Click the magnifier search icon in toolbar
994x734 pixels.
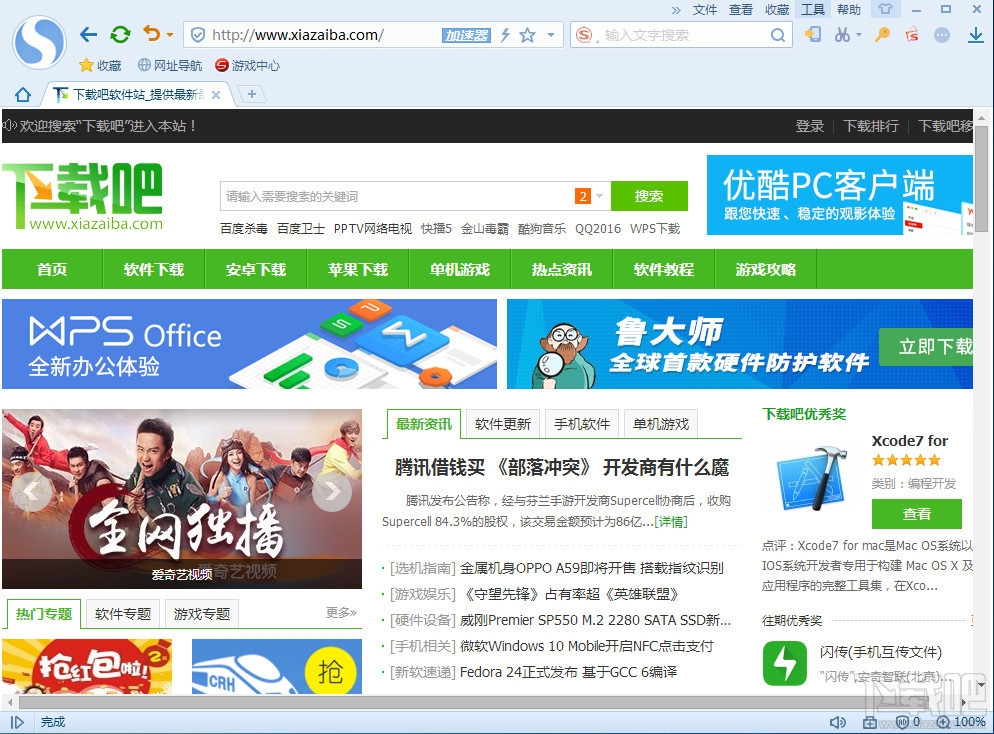(x=778, y=35)
